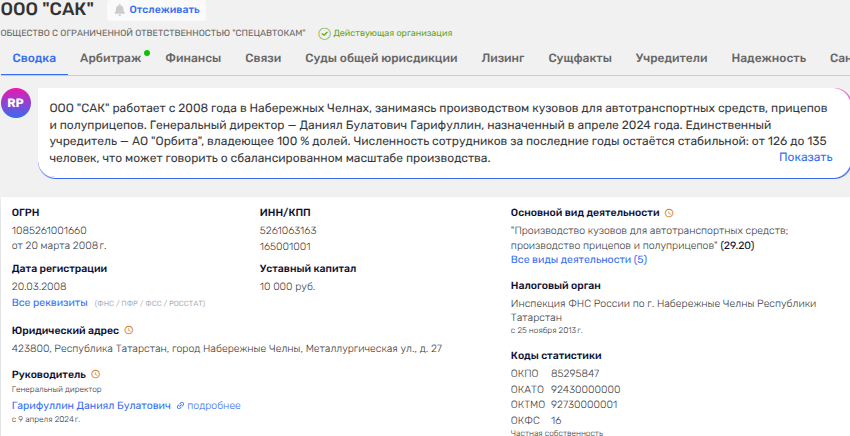Viewport: 850px width, 436px height.
Task: Click the link icon beside подробнее
Action: tap(180, 405)
